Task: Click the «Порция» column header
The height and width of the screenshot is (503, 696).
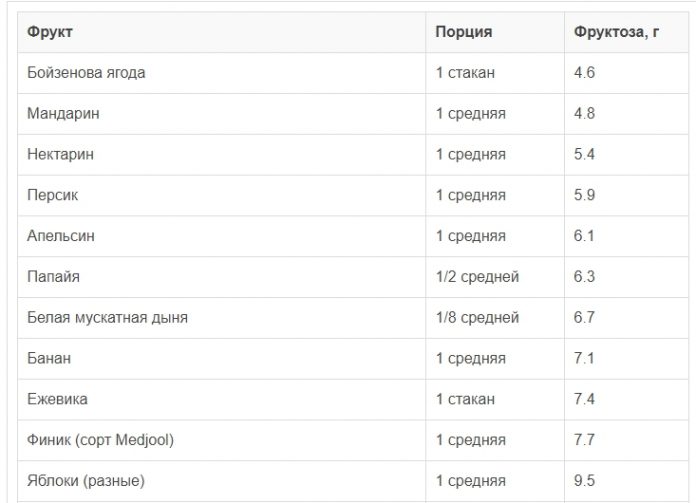Action: click(463, 32)
